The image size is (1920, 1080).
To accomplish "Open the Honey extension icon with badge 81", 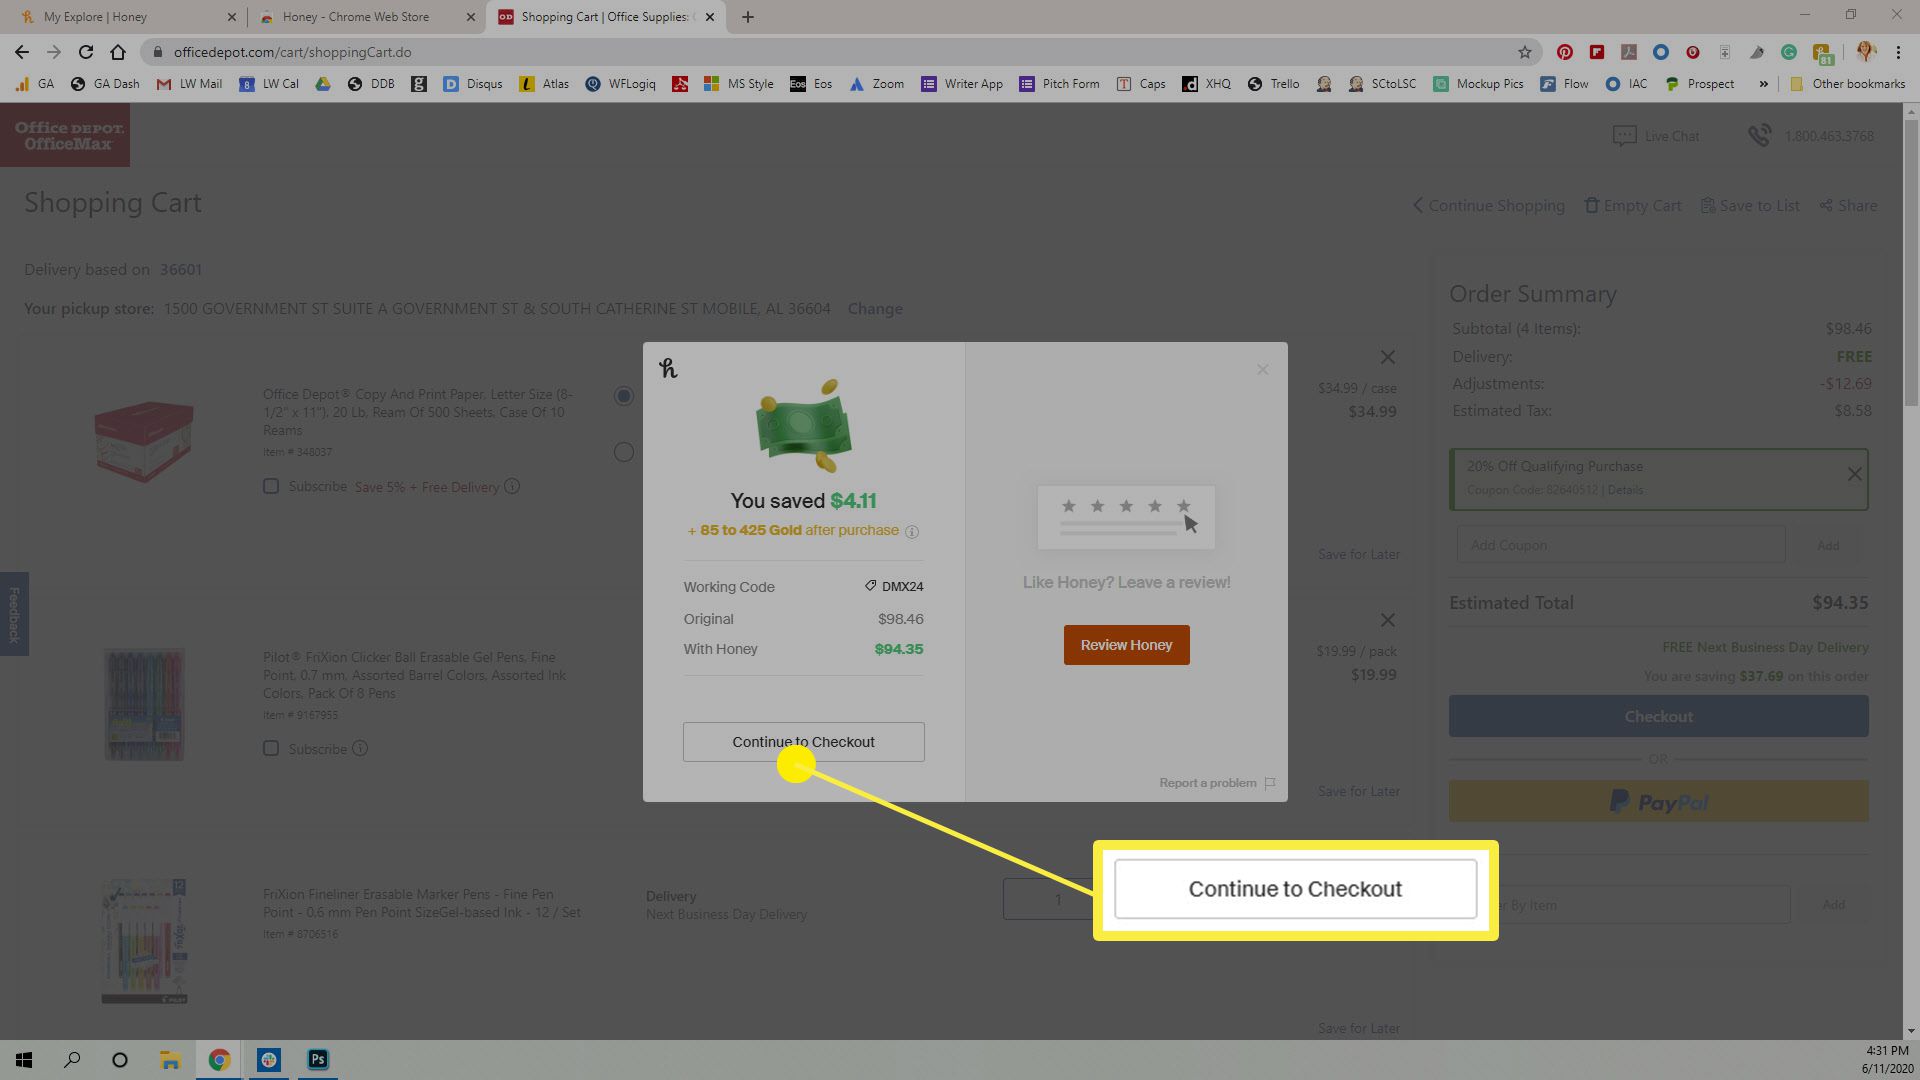I will tap(1822, 53).
